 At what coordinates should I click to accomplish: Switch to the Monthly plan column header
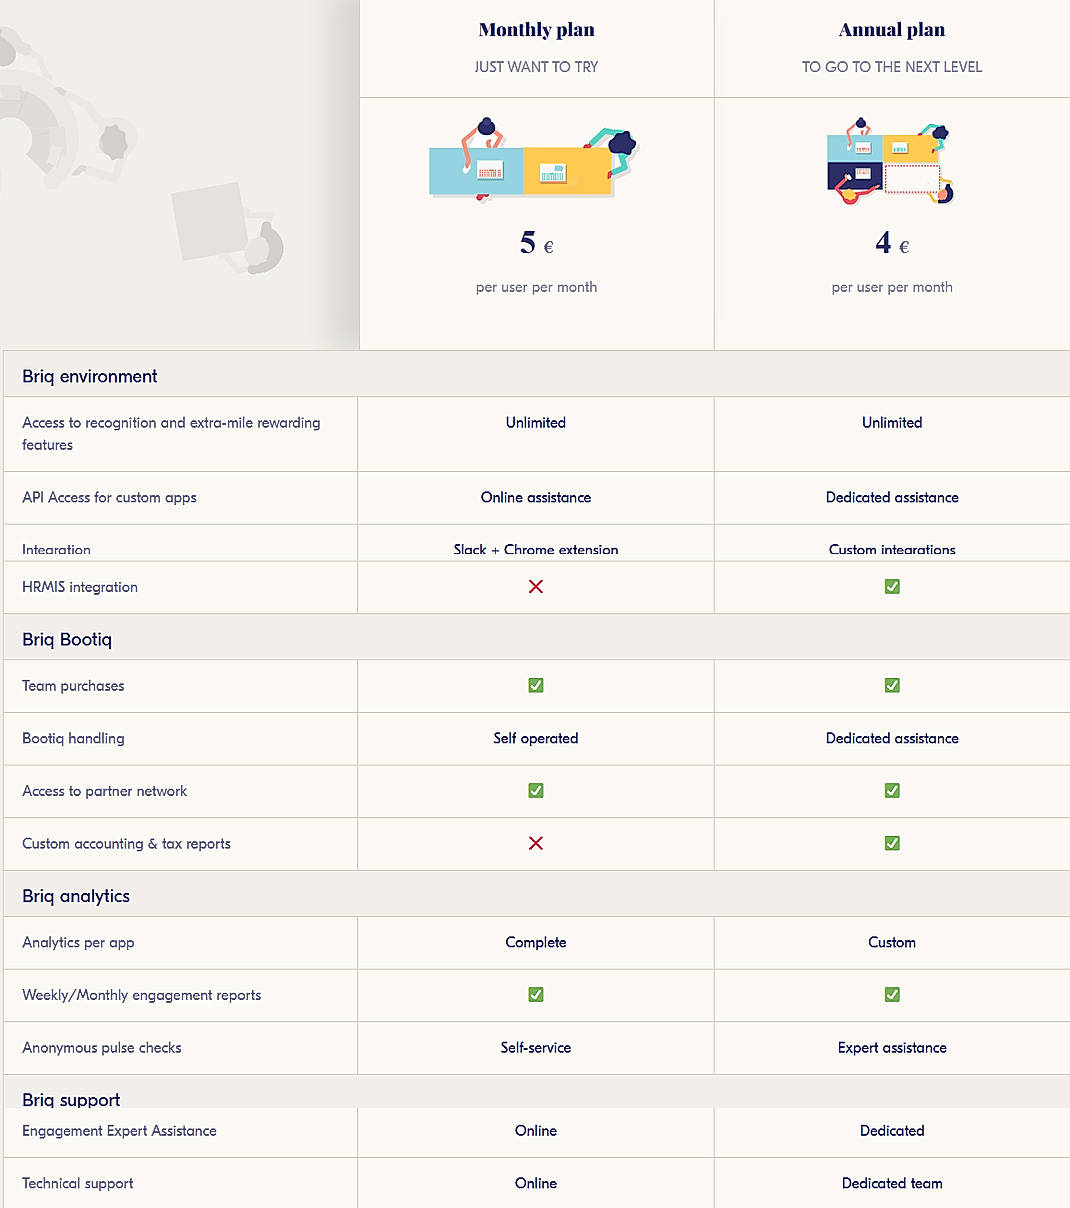click(x=536, y=29)
